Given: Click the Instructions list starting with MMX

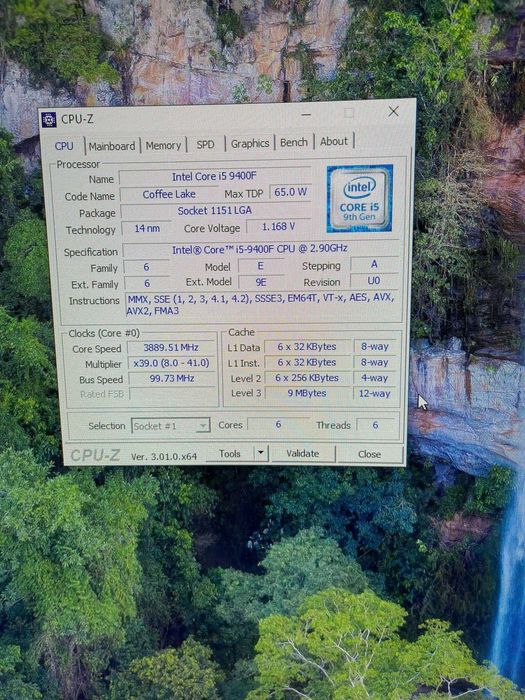Looking at the screenshot, I should (261, 304).
